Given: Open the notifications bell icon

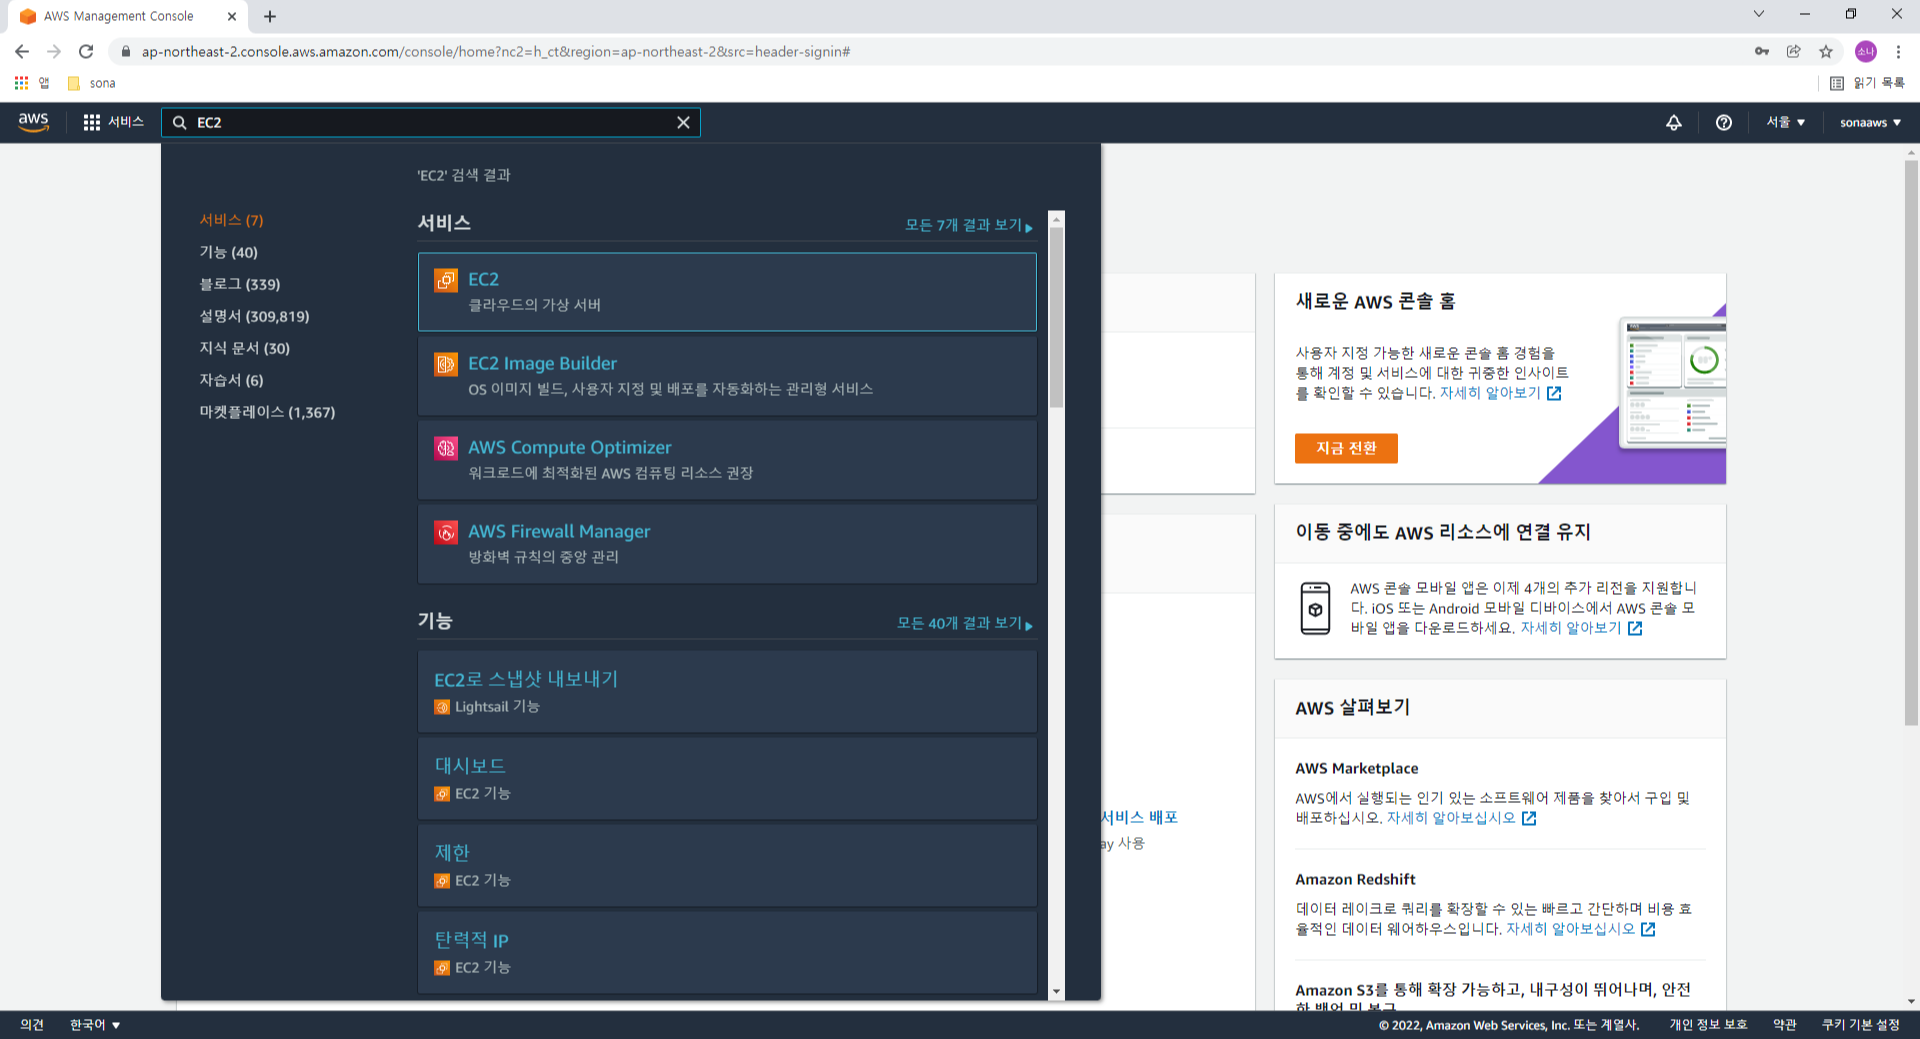Looking at the screenshot, I should pyautogui.click(x=1673, y=123).
